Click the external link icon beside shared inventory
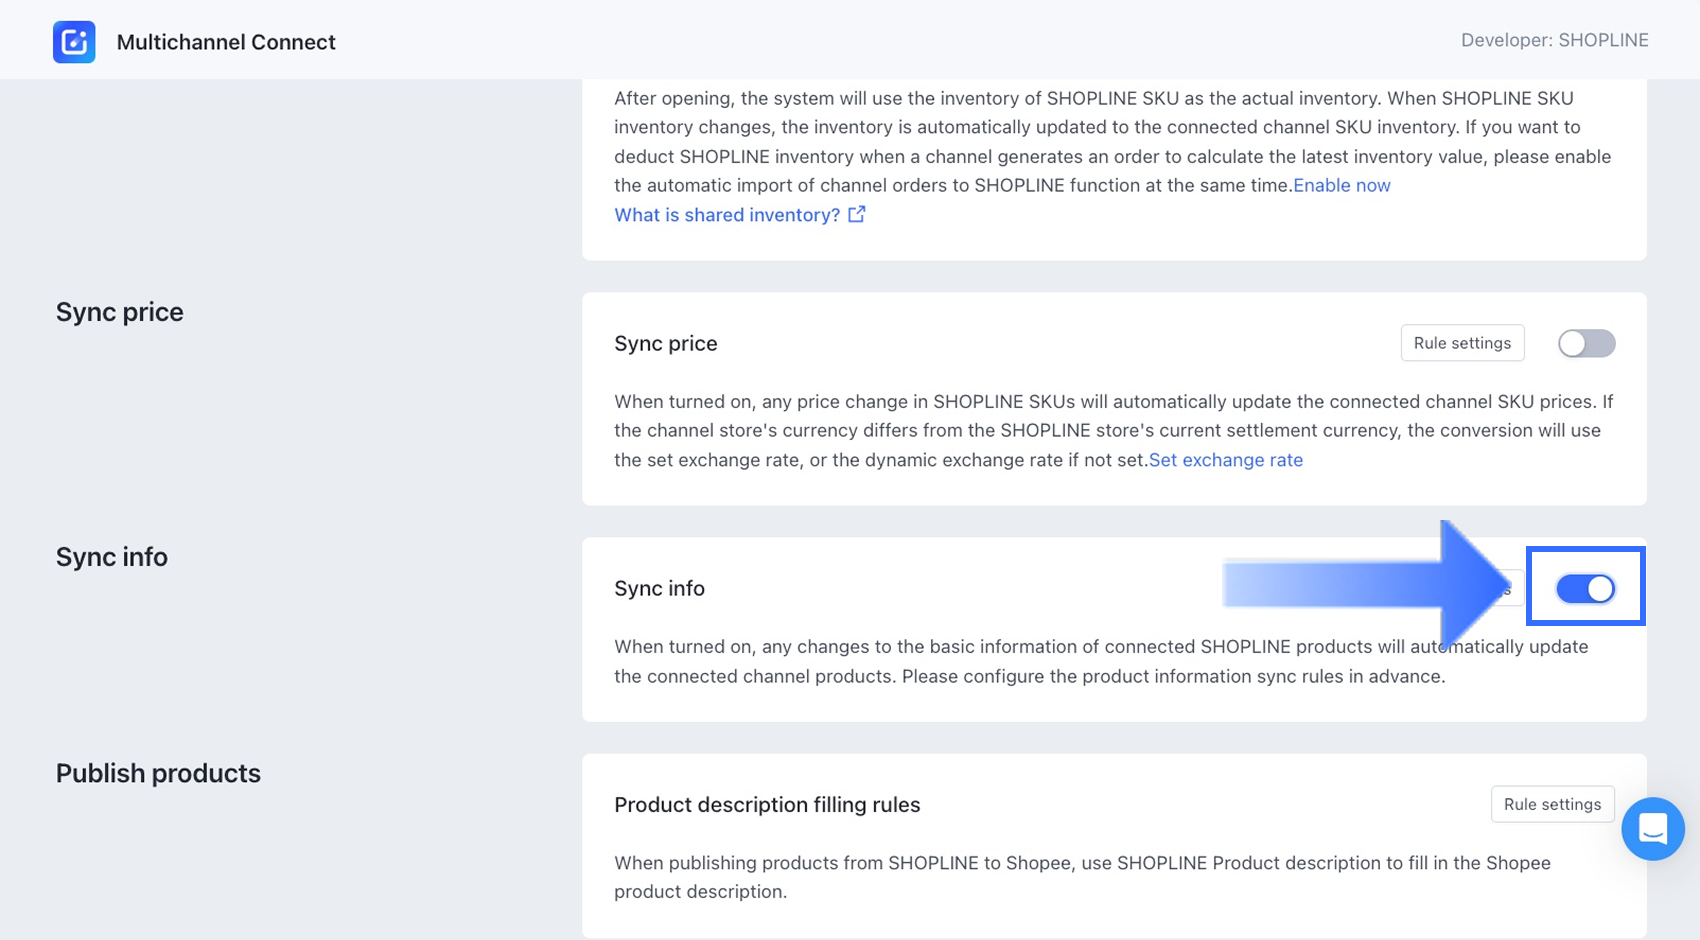The width and height of the screenshot is (1700, 940). click(x=857, y=214)
